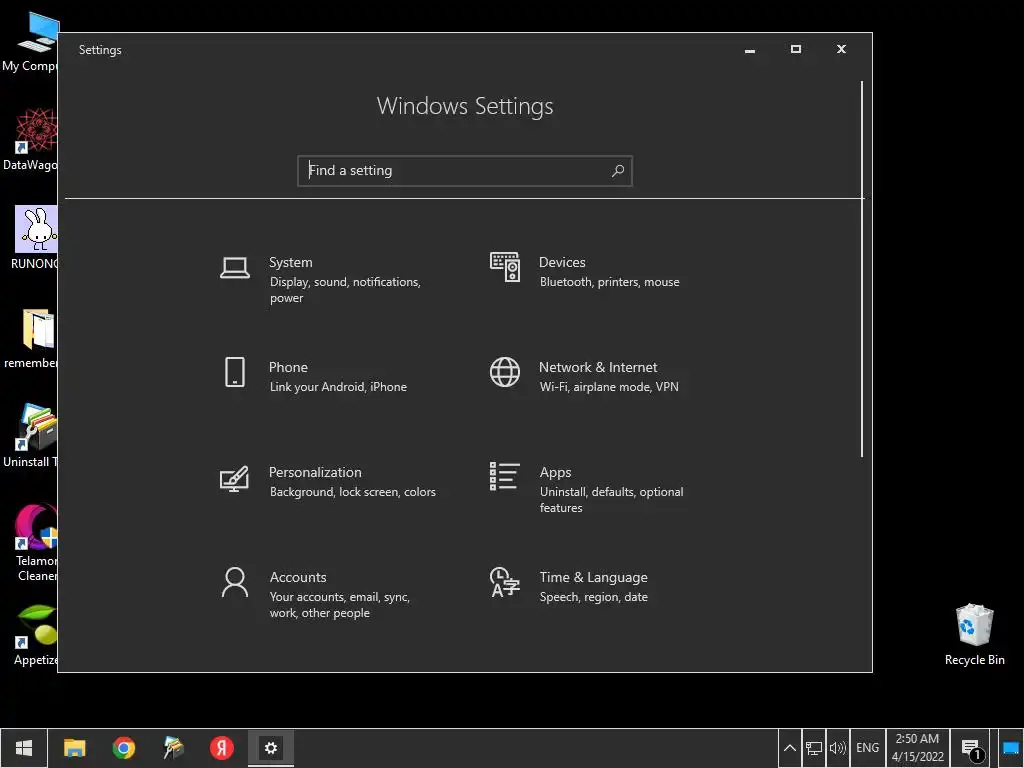1024x768 pixels.
Task: Open the Accounts category title
Action: [298, 577]
